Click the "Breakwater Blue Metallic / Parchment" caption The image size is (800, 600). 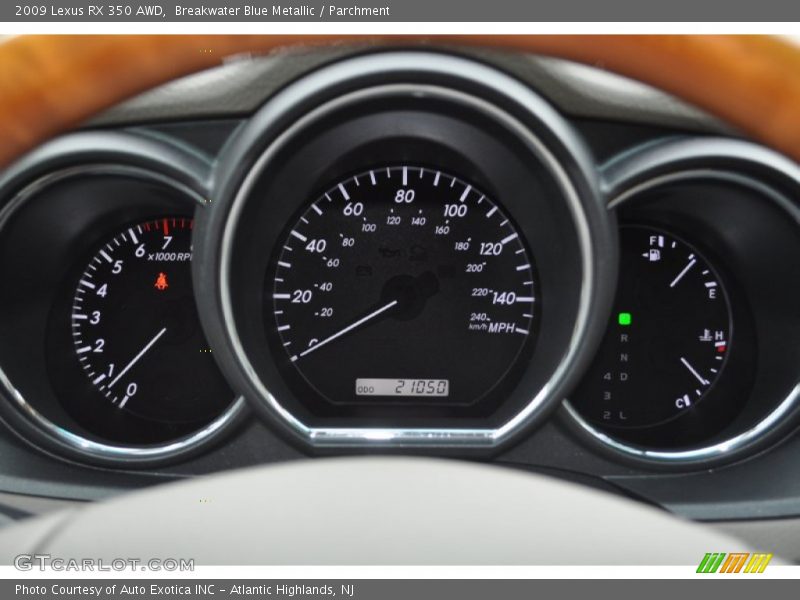282,11
